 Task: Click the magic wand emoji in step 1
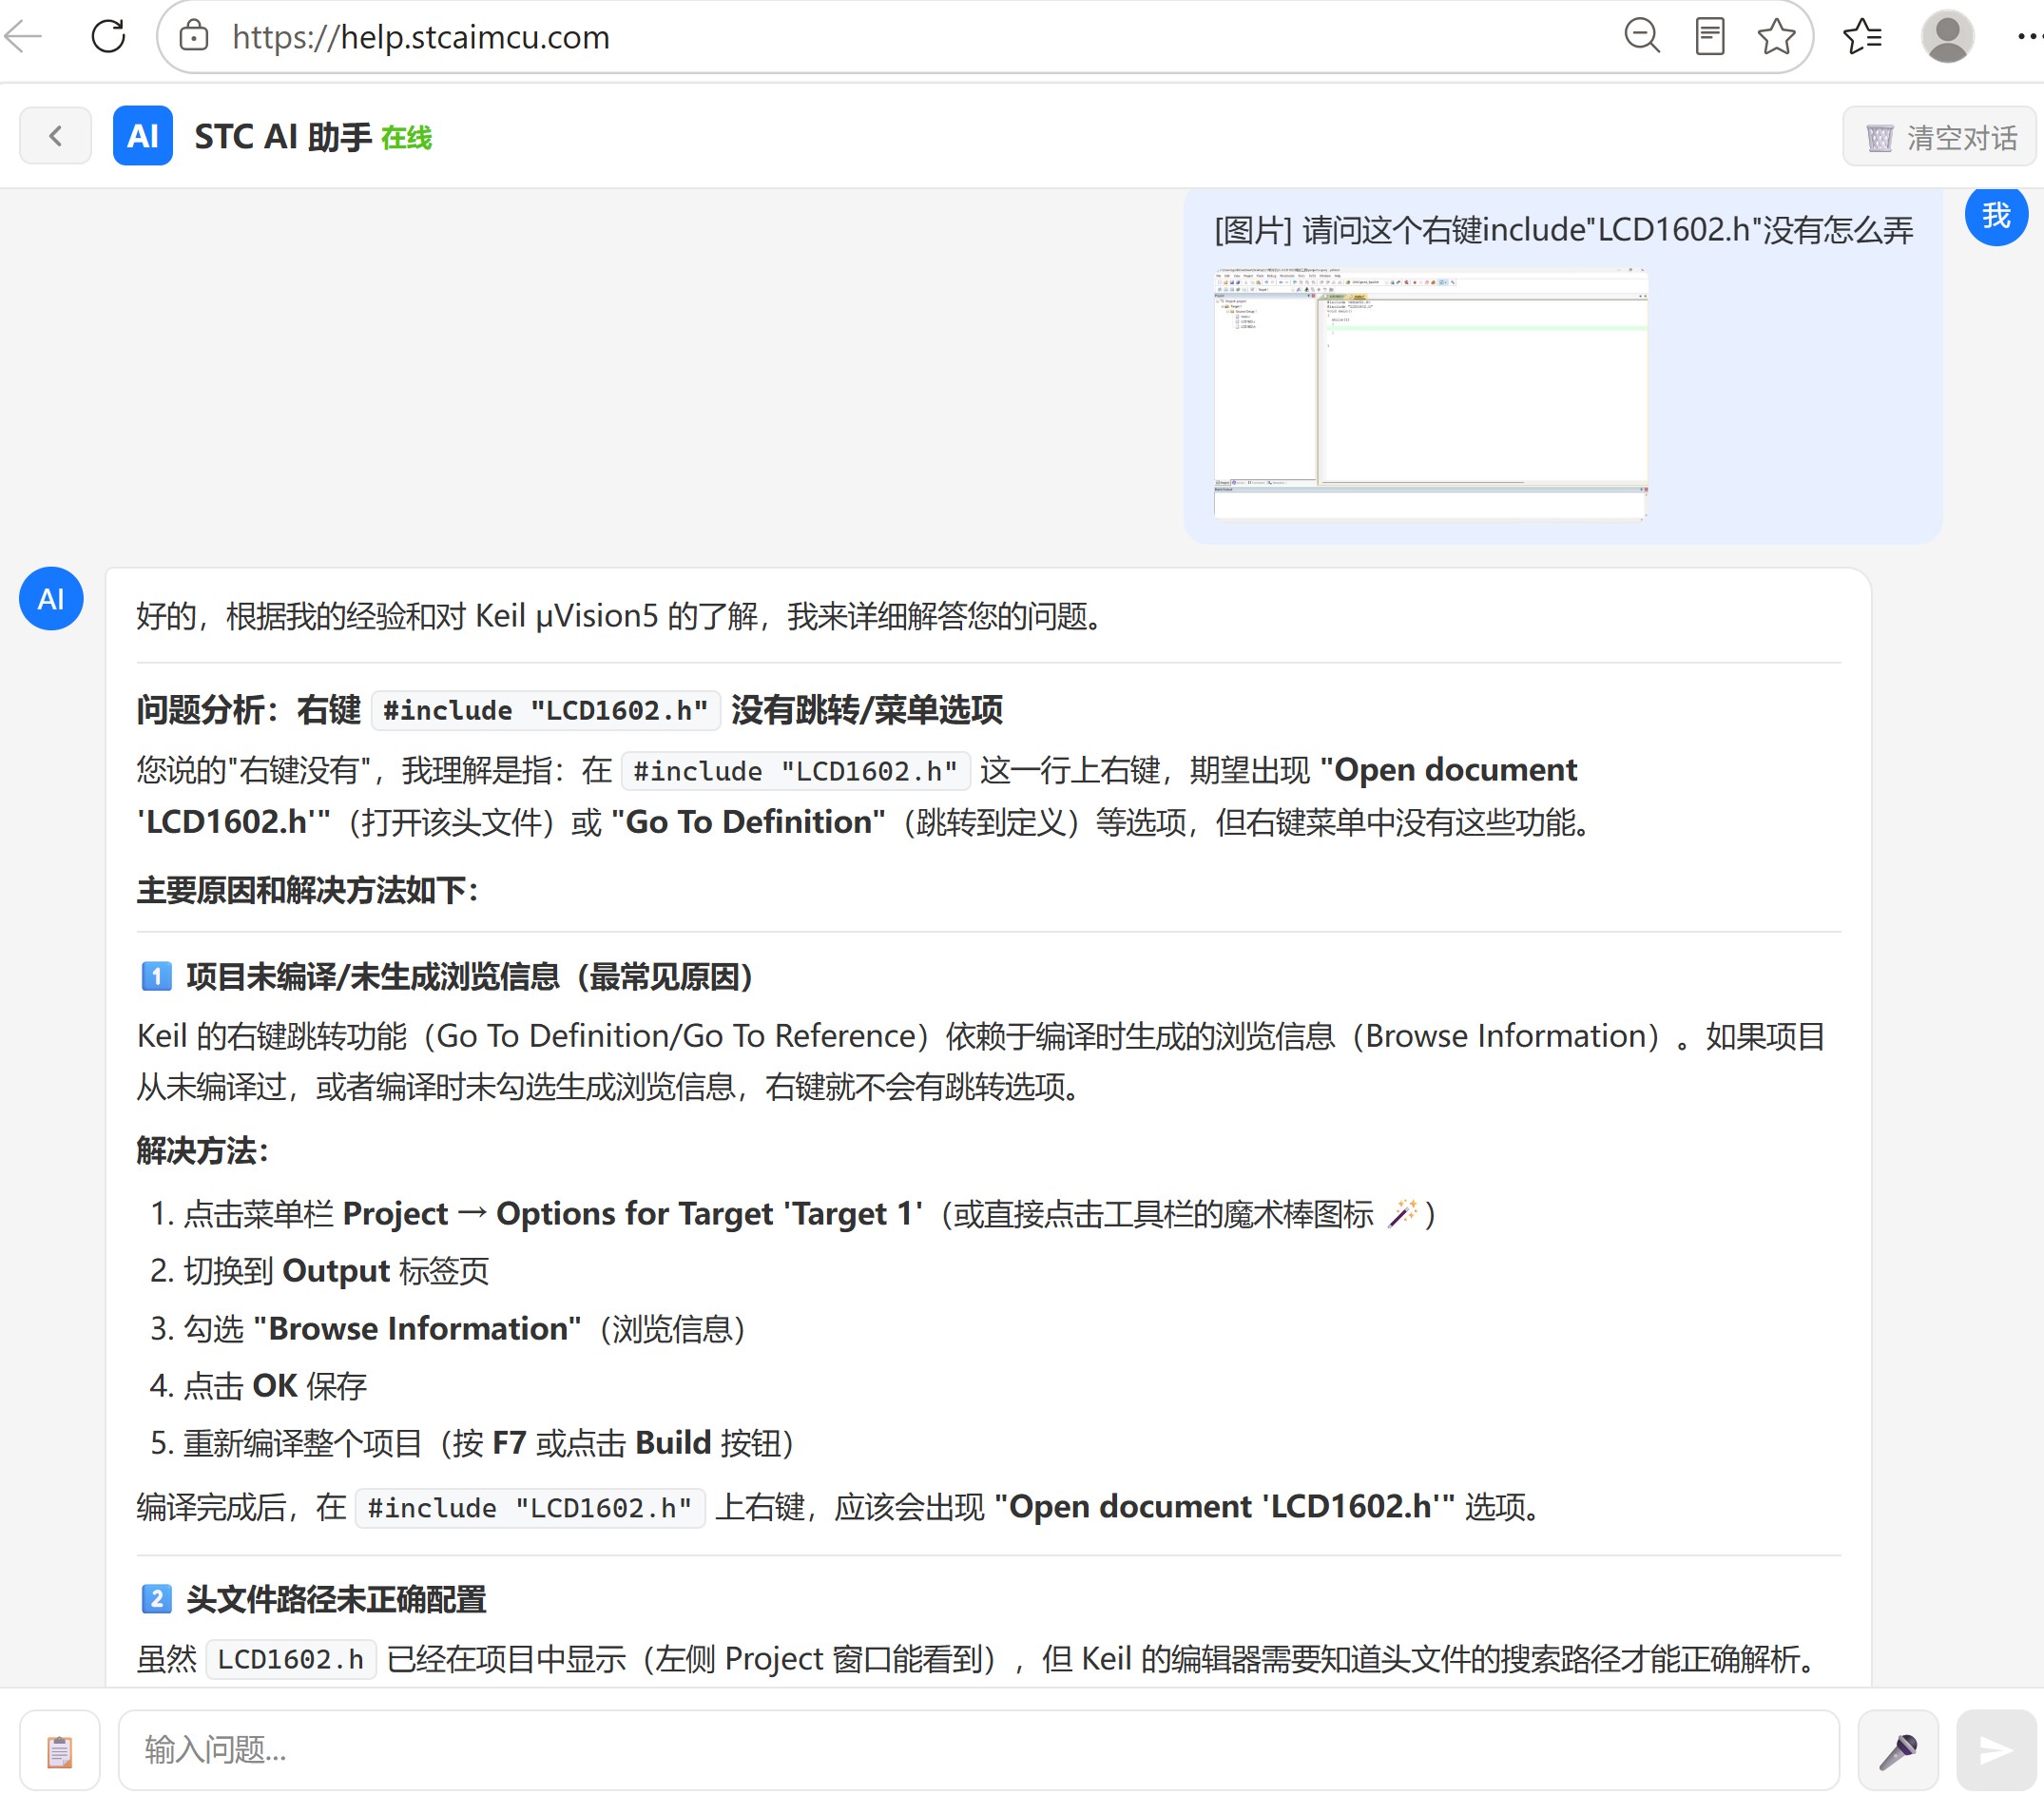point(1402,1213)
